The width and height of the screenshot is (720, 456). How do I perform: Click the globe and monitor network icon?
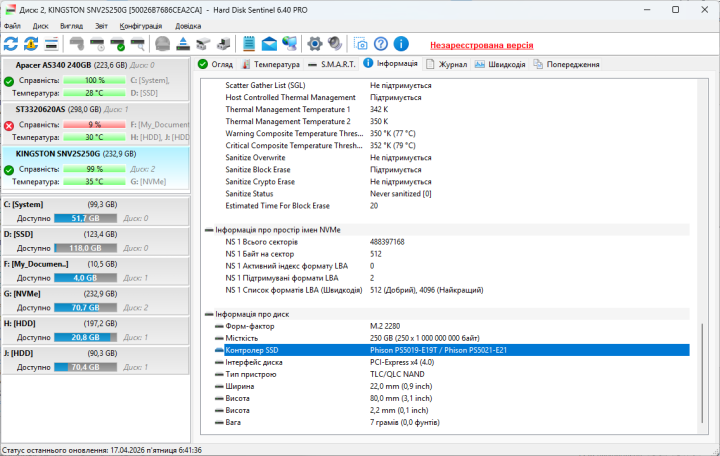pos(290,44)
